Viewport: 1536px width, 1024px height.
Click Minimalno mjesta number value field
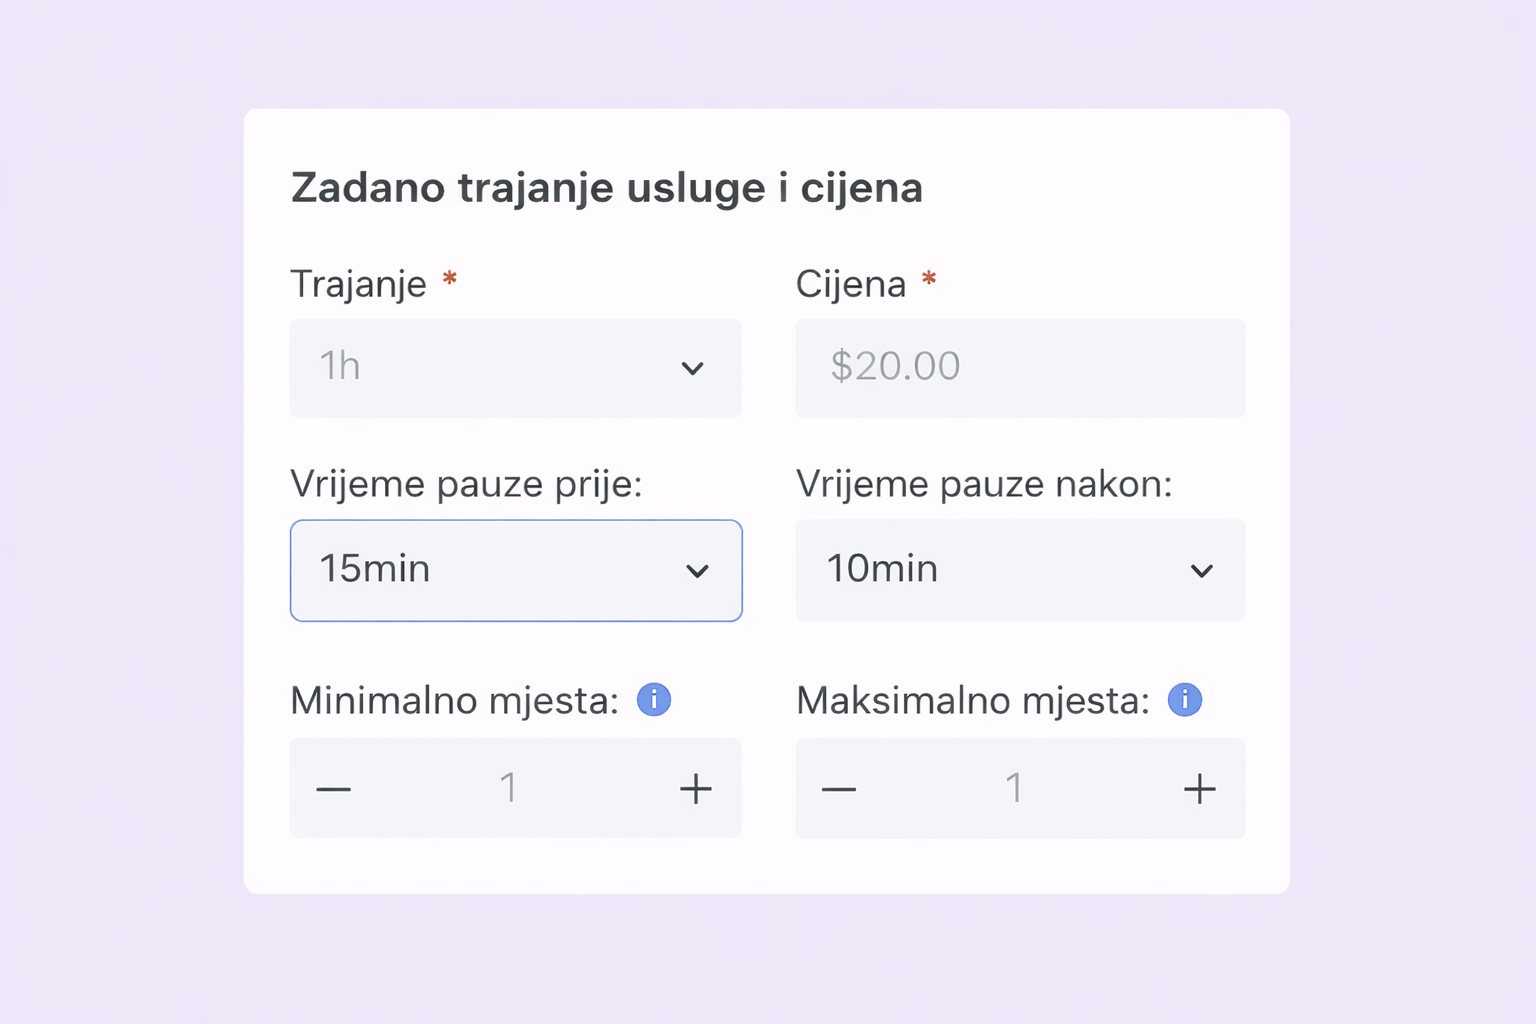tap(509, 788)
